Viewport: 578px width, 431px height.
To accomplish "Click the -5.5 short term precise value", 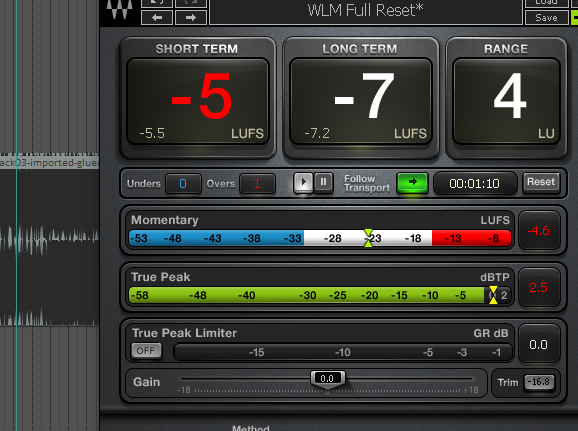I will tap(152, 133).
